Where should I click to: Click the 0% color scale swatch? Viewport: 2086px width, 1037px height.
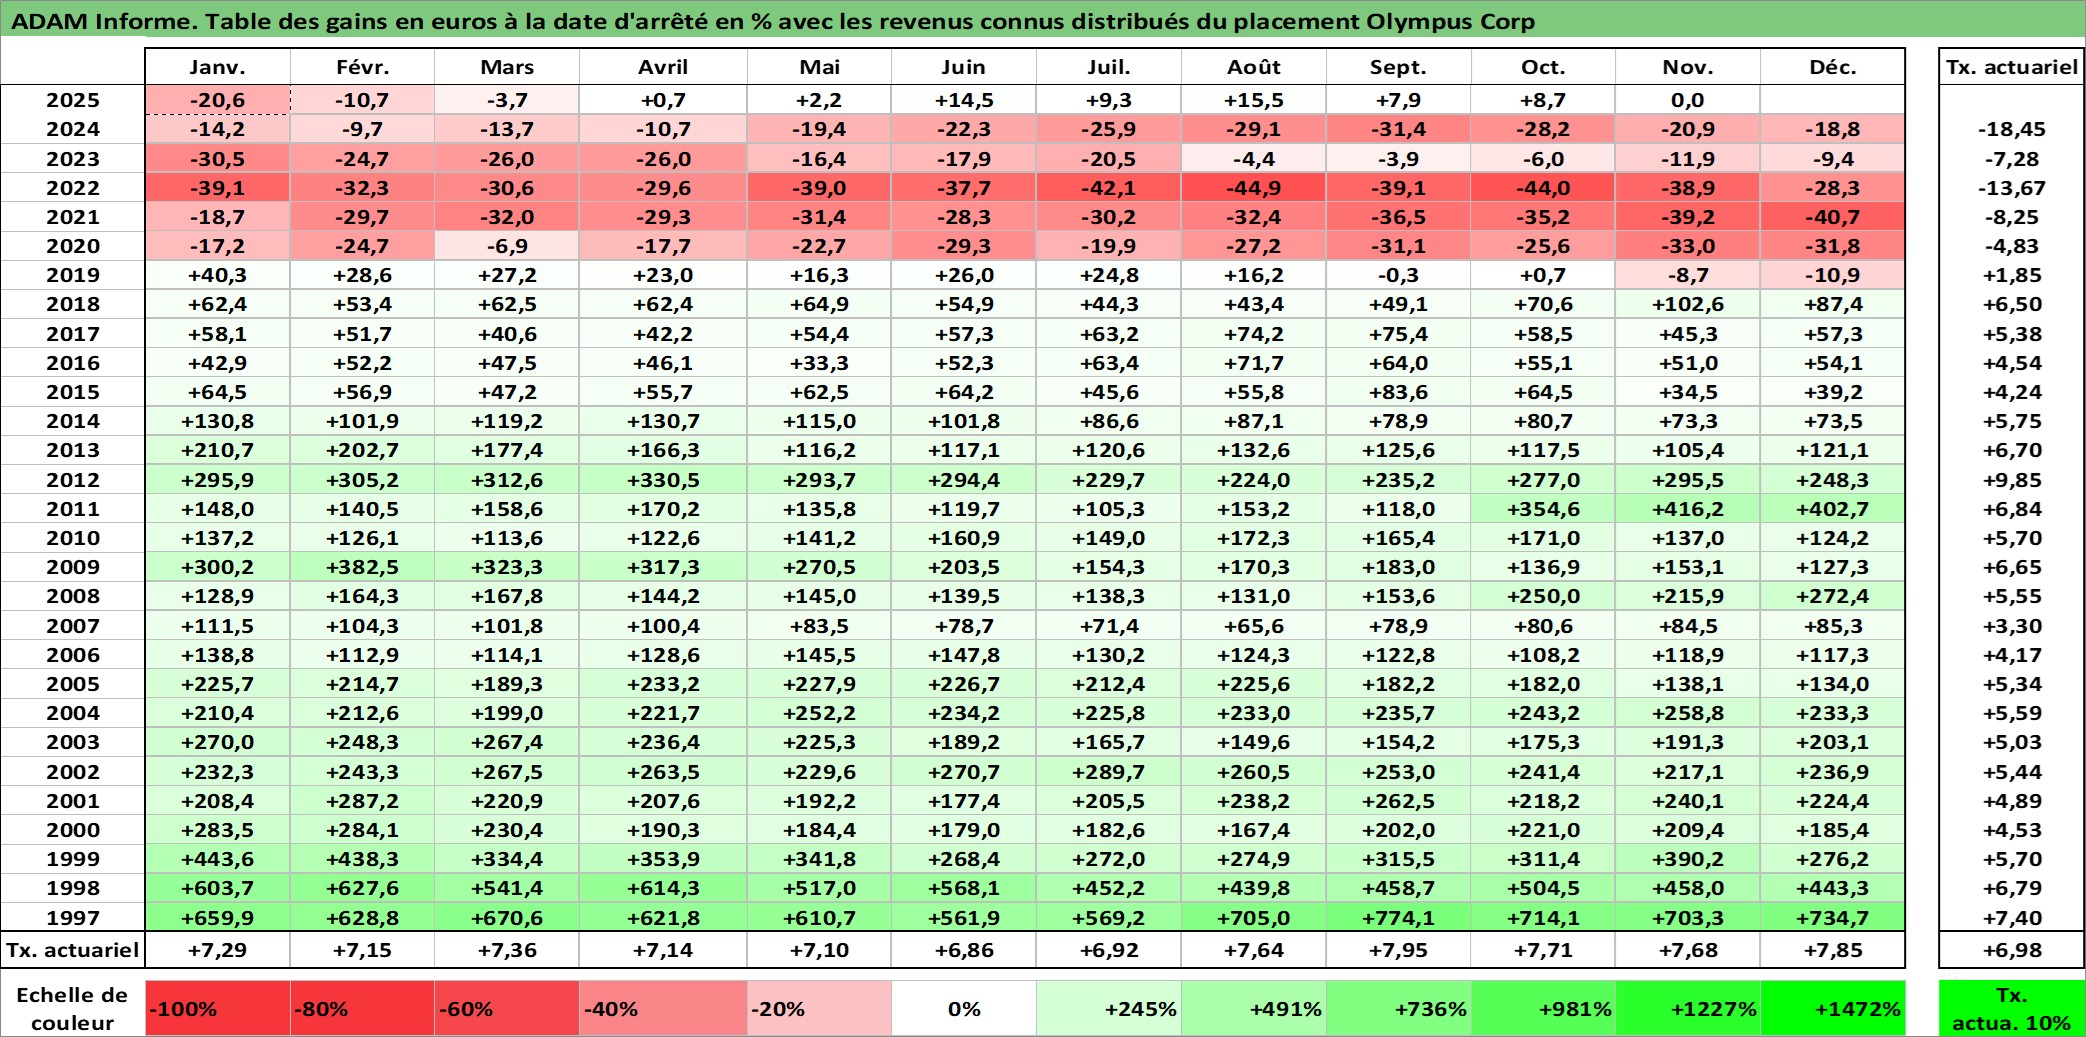point(964,1008)
